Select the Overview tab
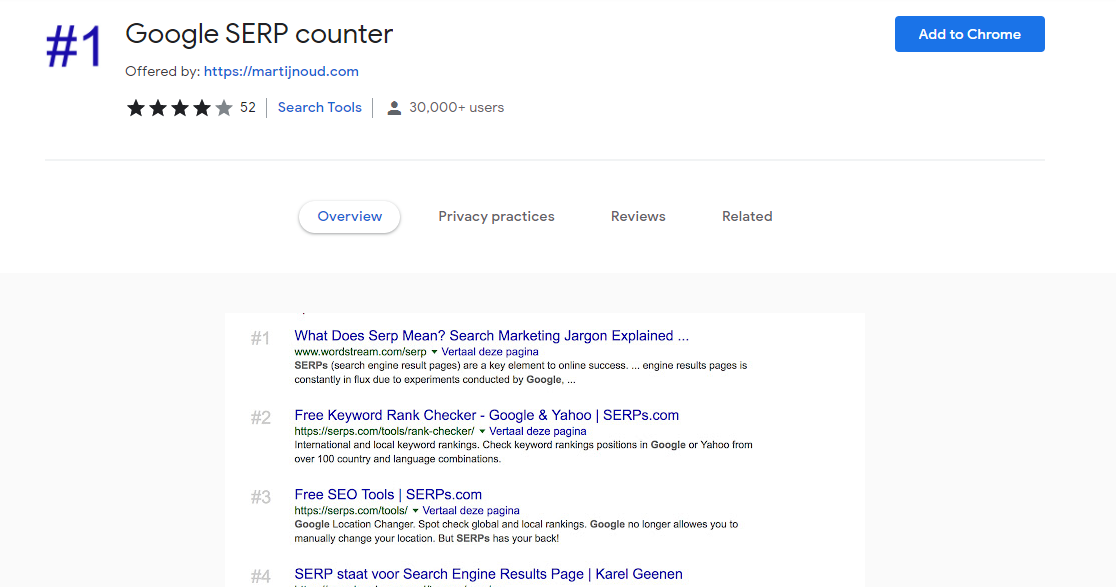Screen dimensions: 1116x587 coord(349,216)
